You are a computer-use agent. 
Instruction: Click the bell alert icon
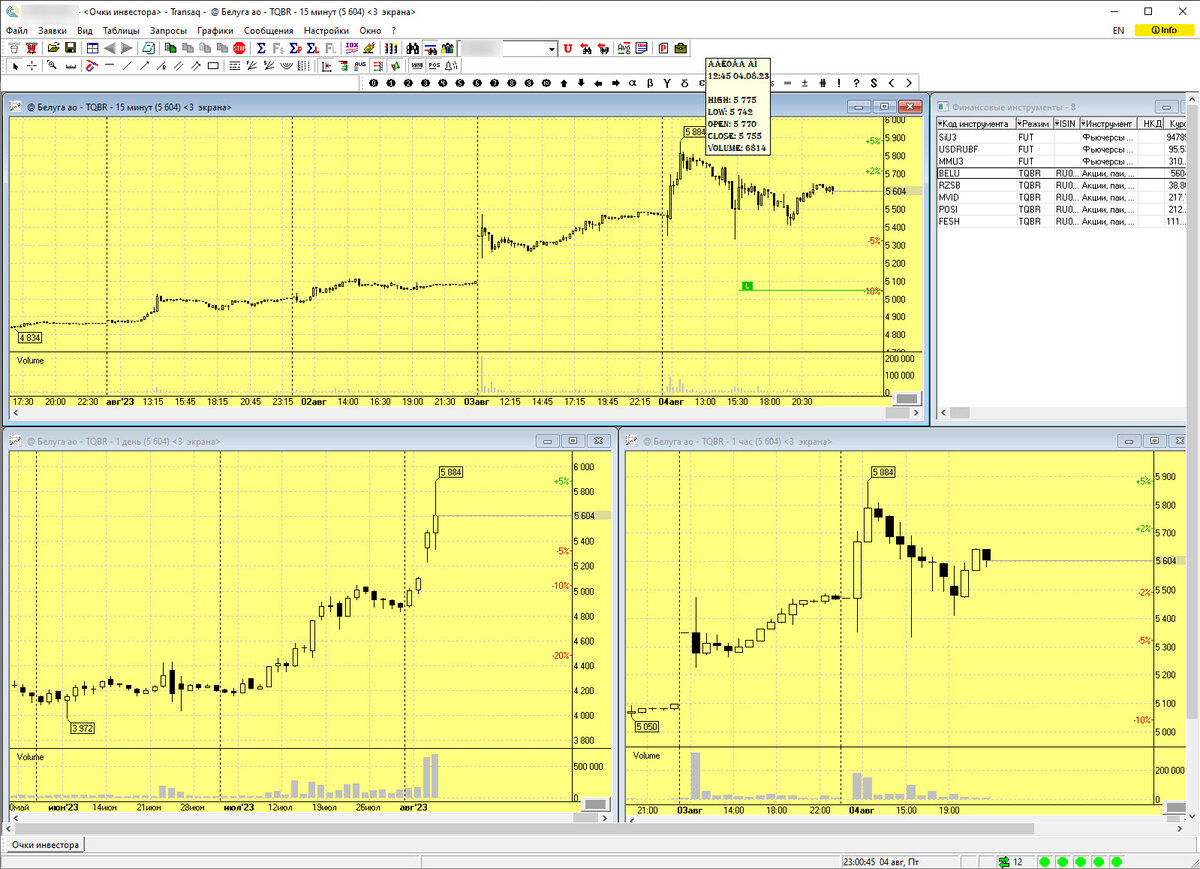click(x=451, y=65)
